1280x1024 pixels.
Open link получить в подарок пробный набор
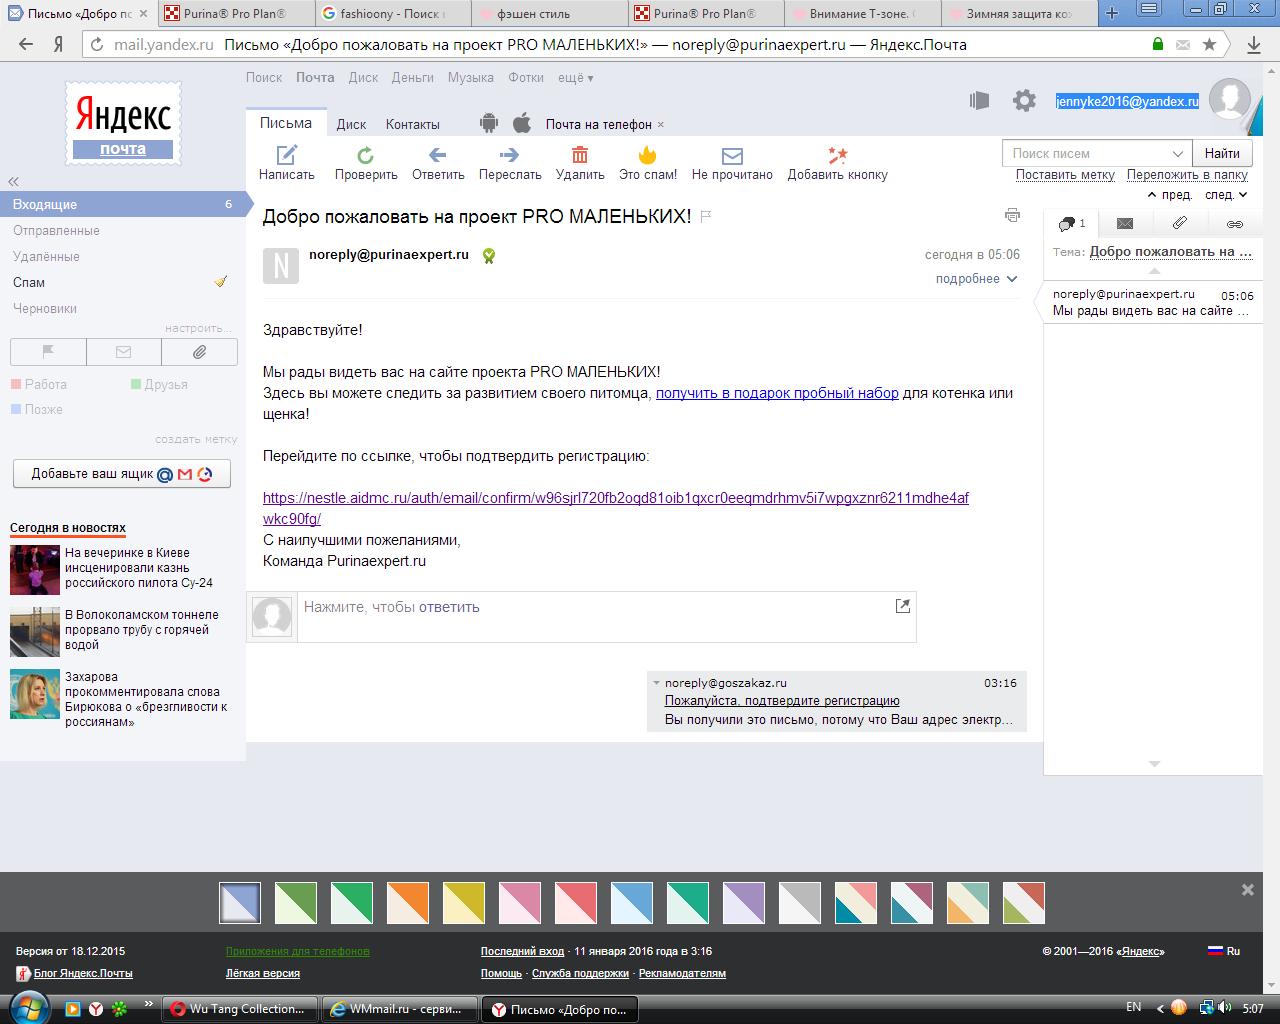(777, 393)
